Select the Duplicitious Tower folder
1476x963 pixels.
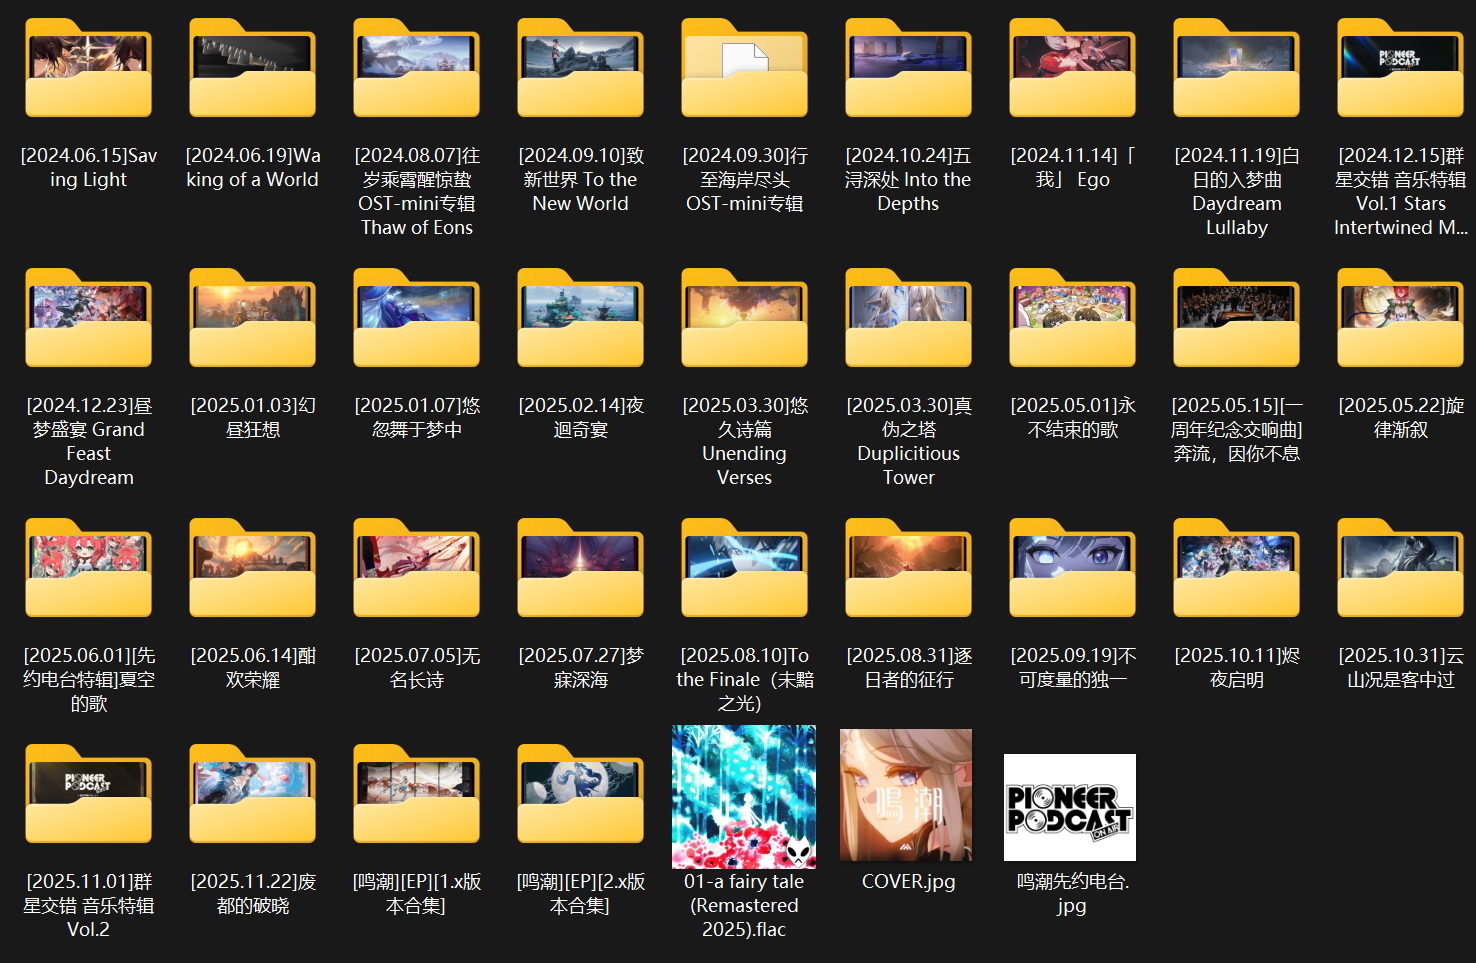908,320
